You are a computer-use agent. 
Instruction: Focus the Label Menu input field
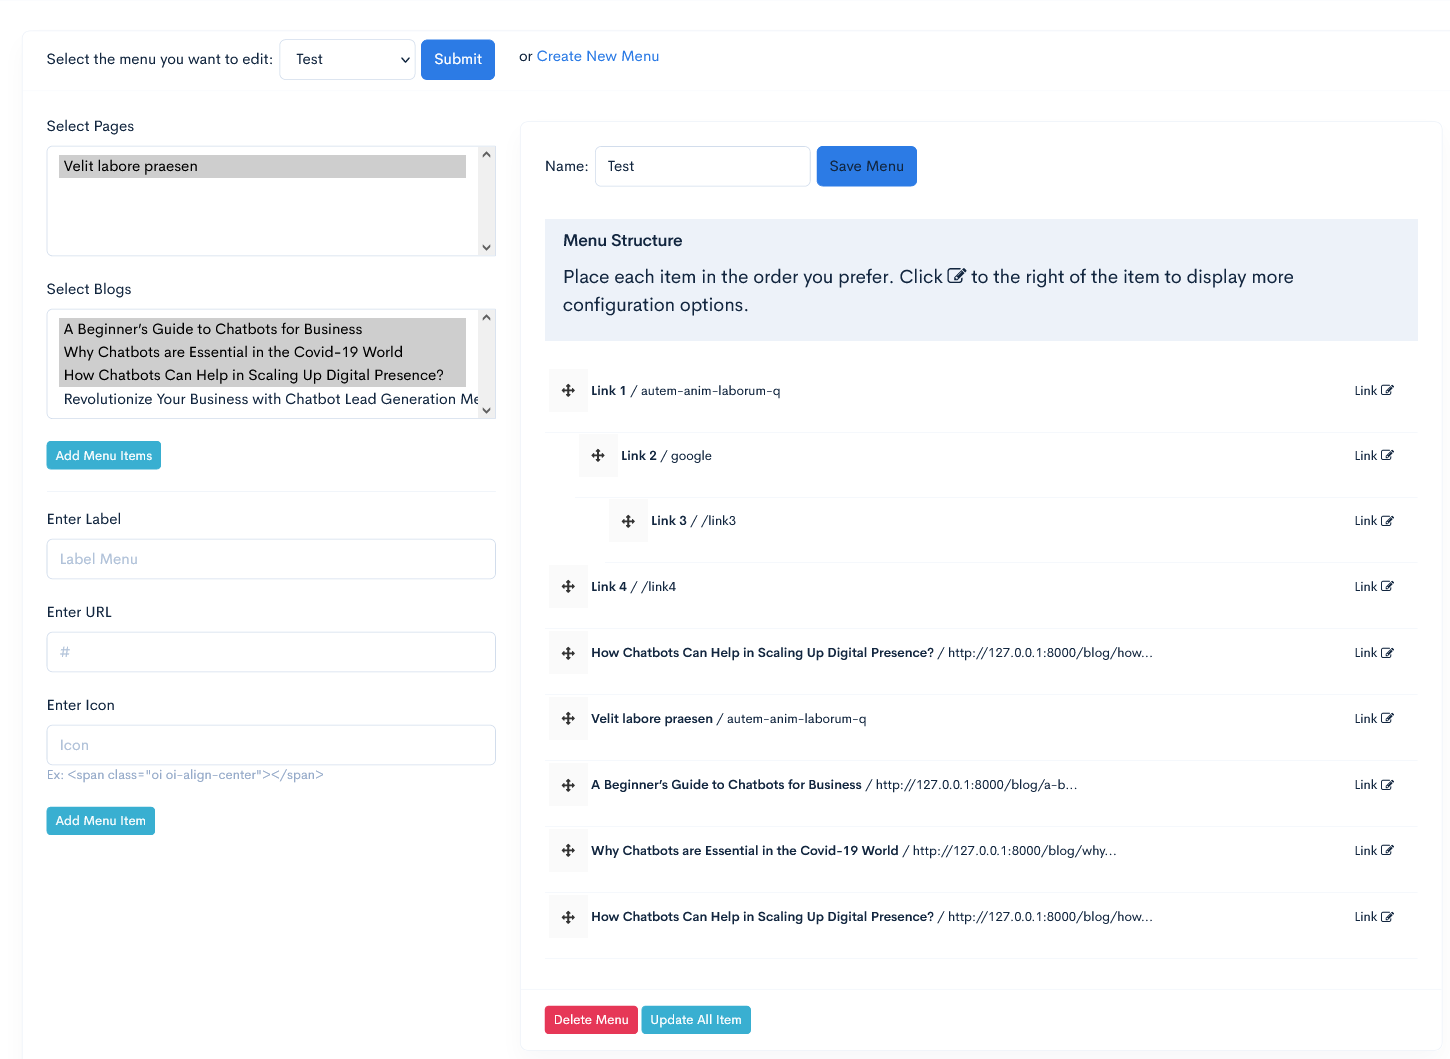(271, 559)
